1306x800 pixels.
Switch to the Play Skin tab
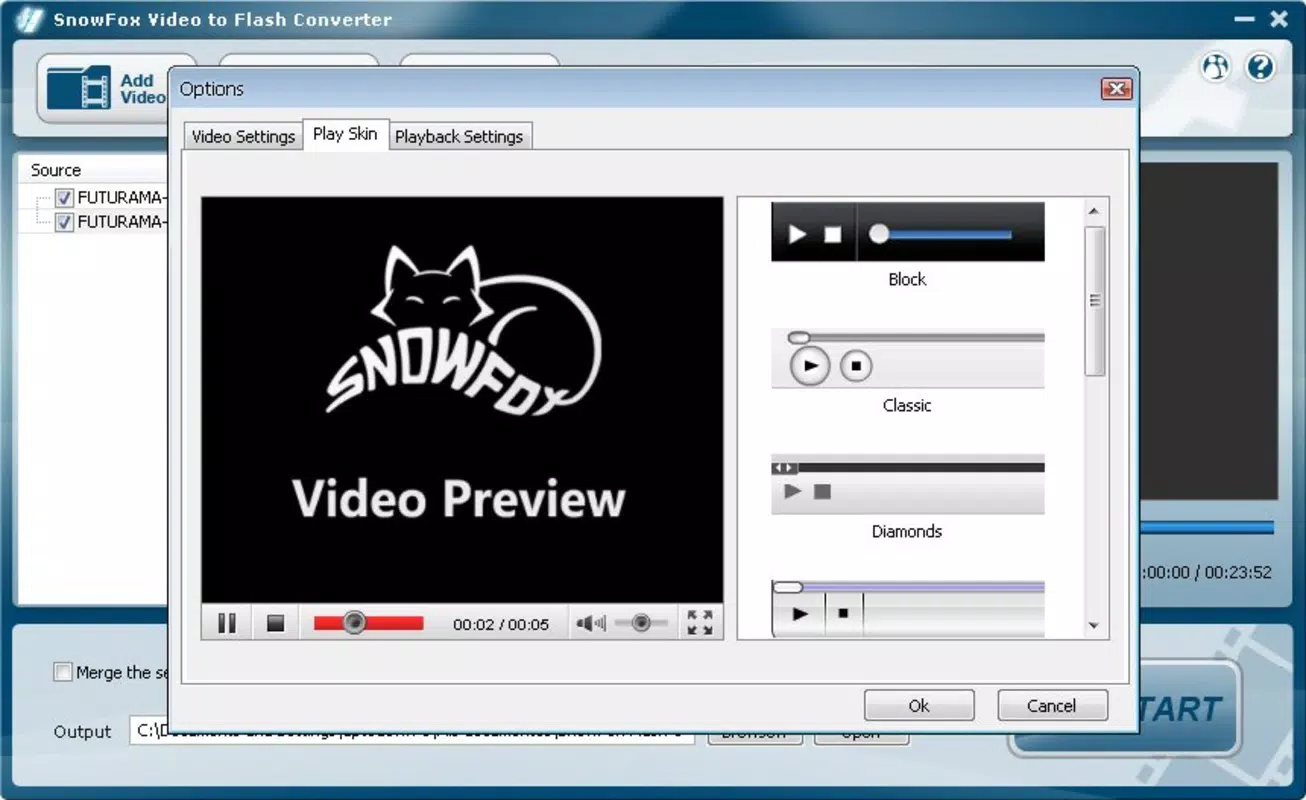pos(345,133)
